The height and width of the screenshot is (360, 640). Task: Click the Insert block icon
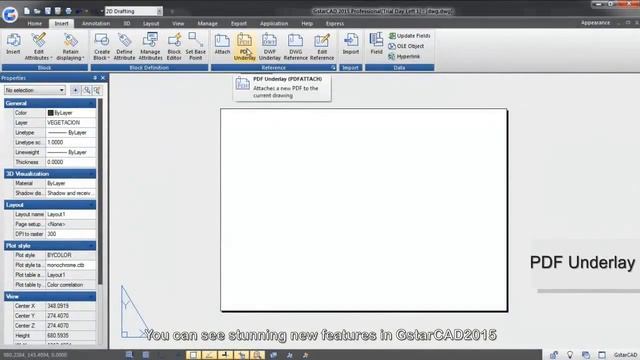(x=13, y=44)
